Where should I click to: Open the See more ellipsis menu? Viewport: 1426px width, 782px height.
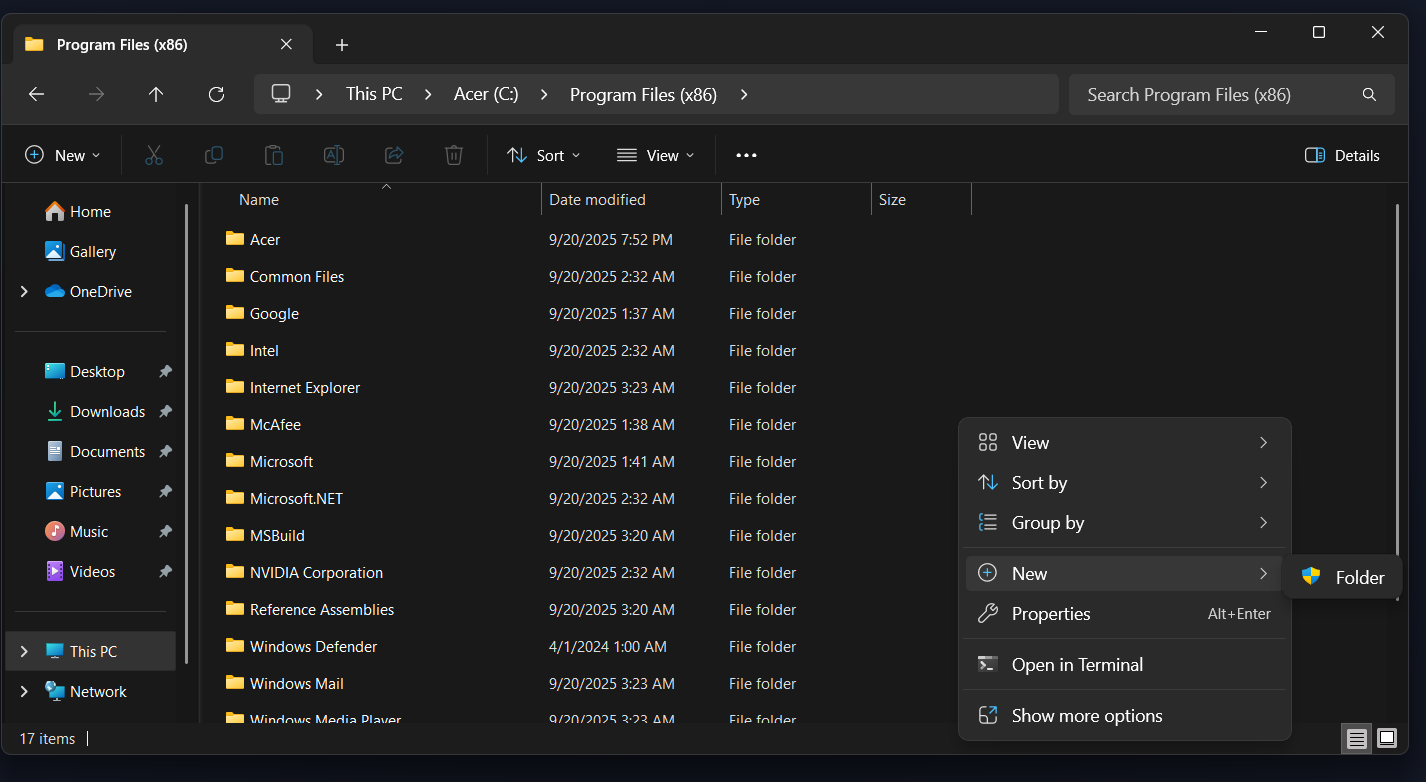(746, 155)
